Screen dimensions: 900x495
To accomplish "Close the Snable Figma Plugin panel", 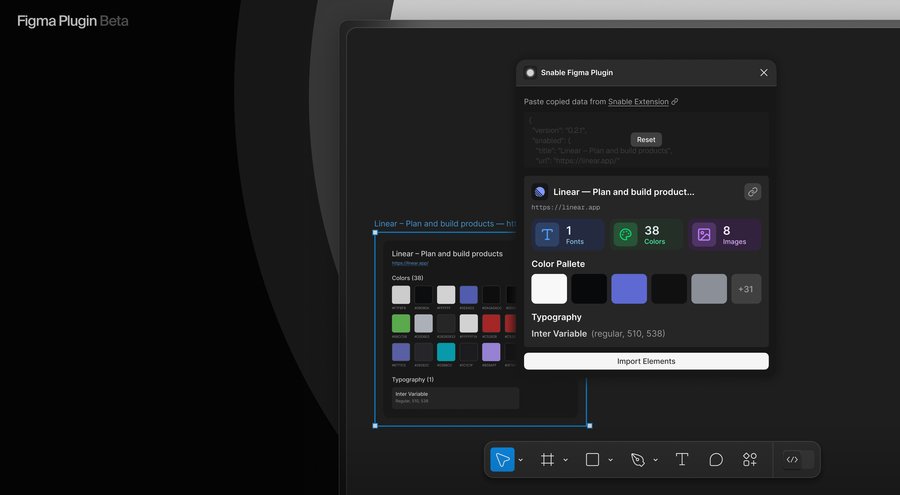I will pyautogui.click(x=763, y=72).
